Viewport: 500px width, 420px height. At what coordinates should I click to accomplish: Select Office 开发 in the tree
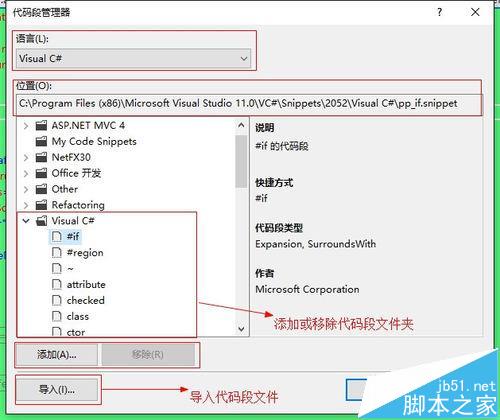click(76, 173)
